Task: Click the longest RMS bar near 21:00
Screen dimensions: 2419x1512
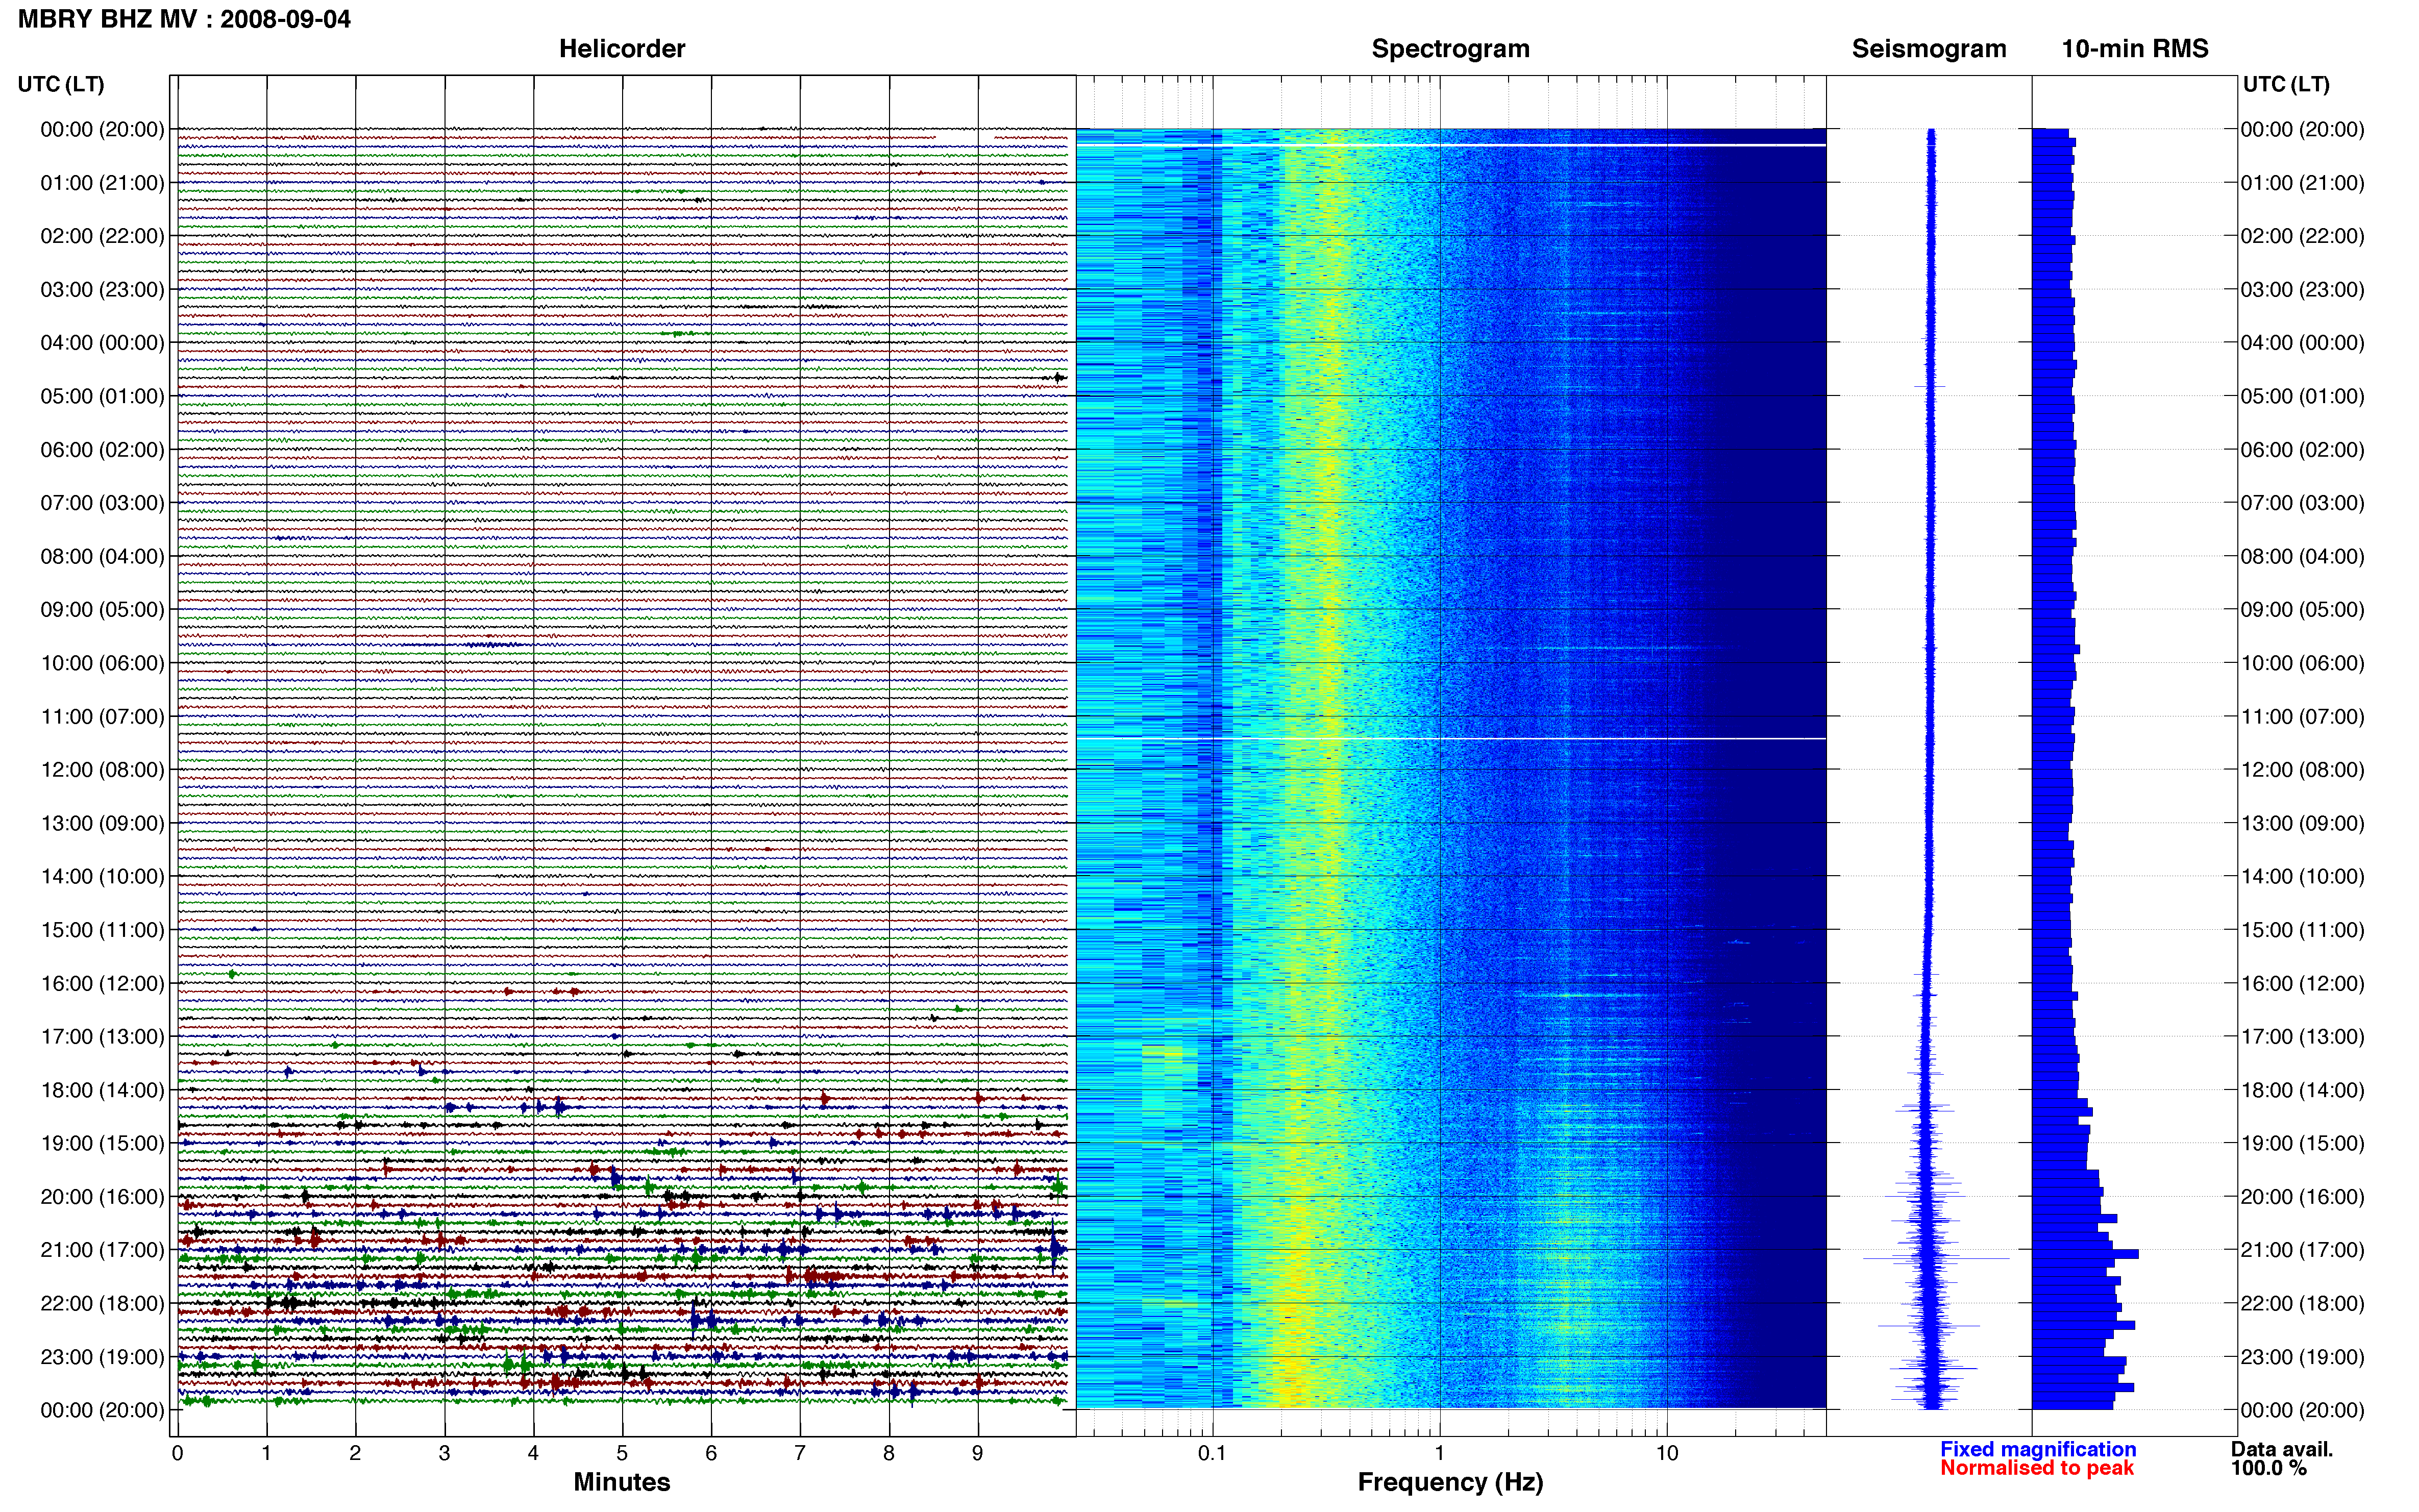Action: tap(2085, 1254)
